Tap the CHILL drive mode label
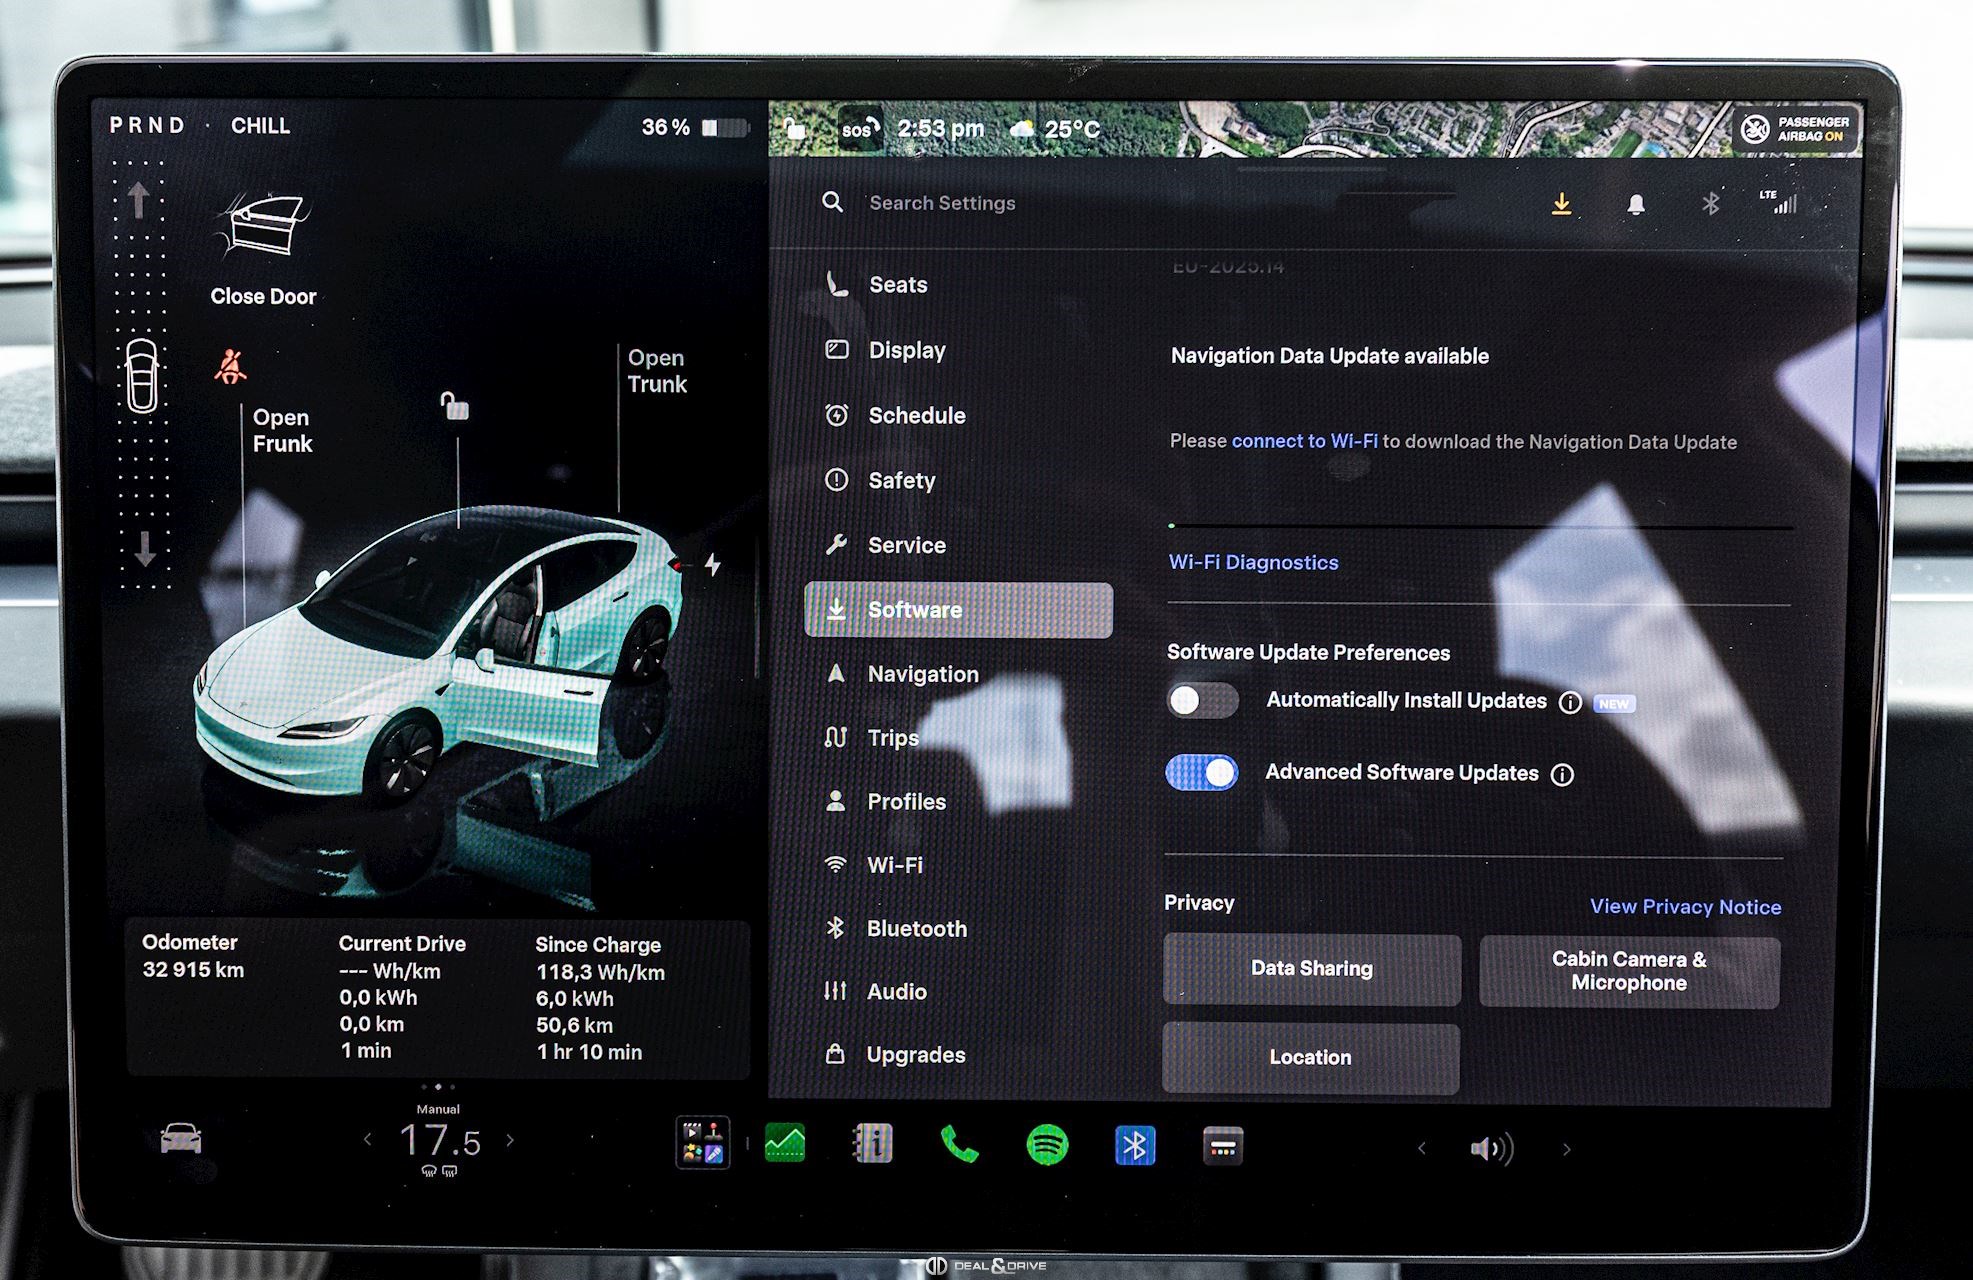Image resolution: width=1973 pixels, height=1280 pixels. 261,126
